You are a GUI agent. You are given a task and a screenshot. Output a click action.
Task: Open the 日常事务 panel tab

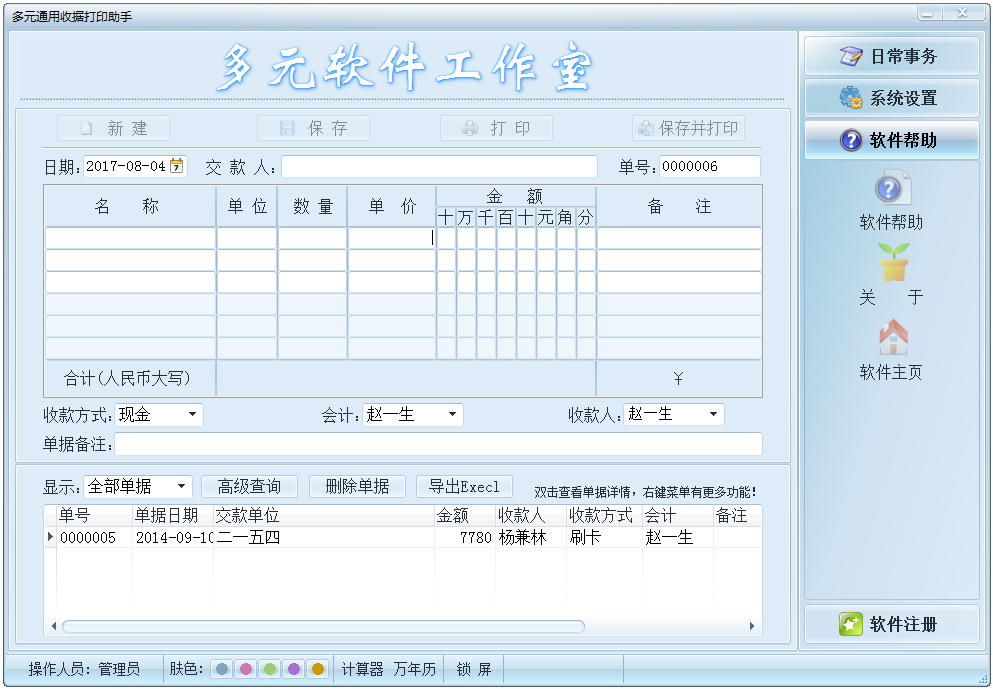pos(891,56)
